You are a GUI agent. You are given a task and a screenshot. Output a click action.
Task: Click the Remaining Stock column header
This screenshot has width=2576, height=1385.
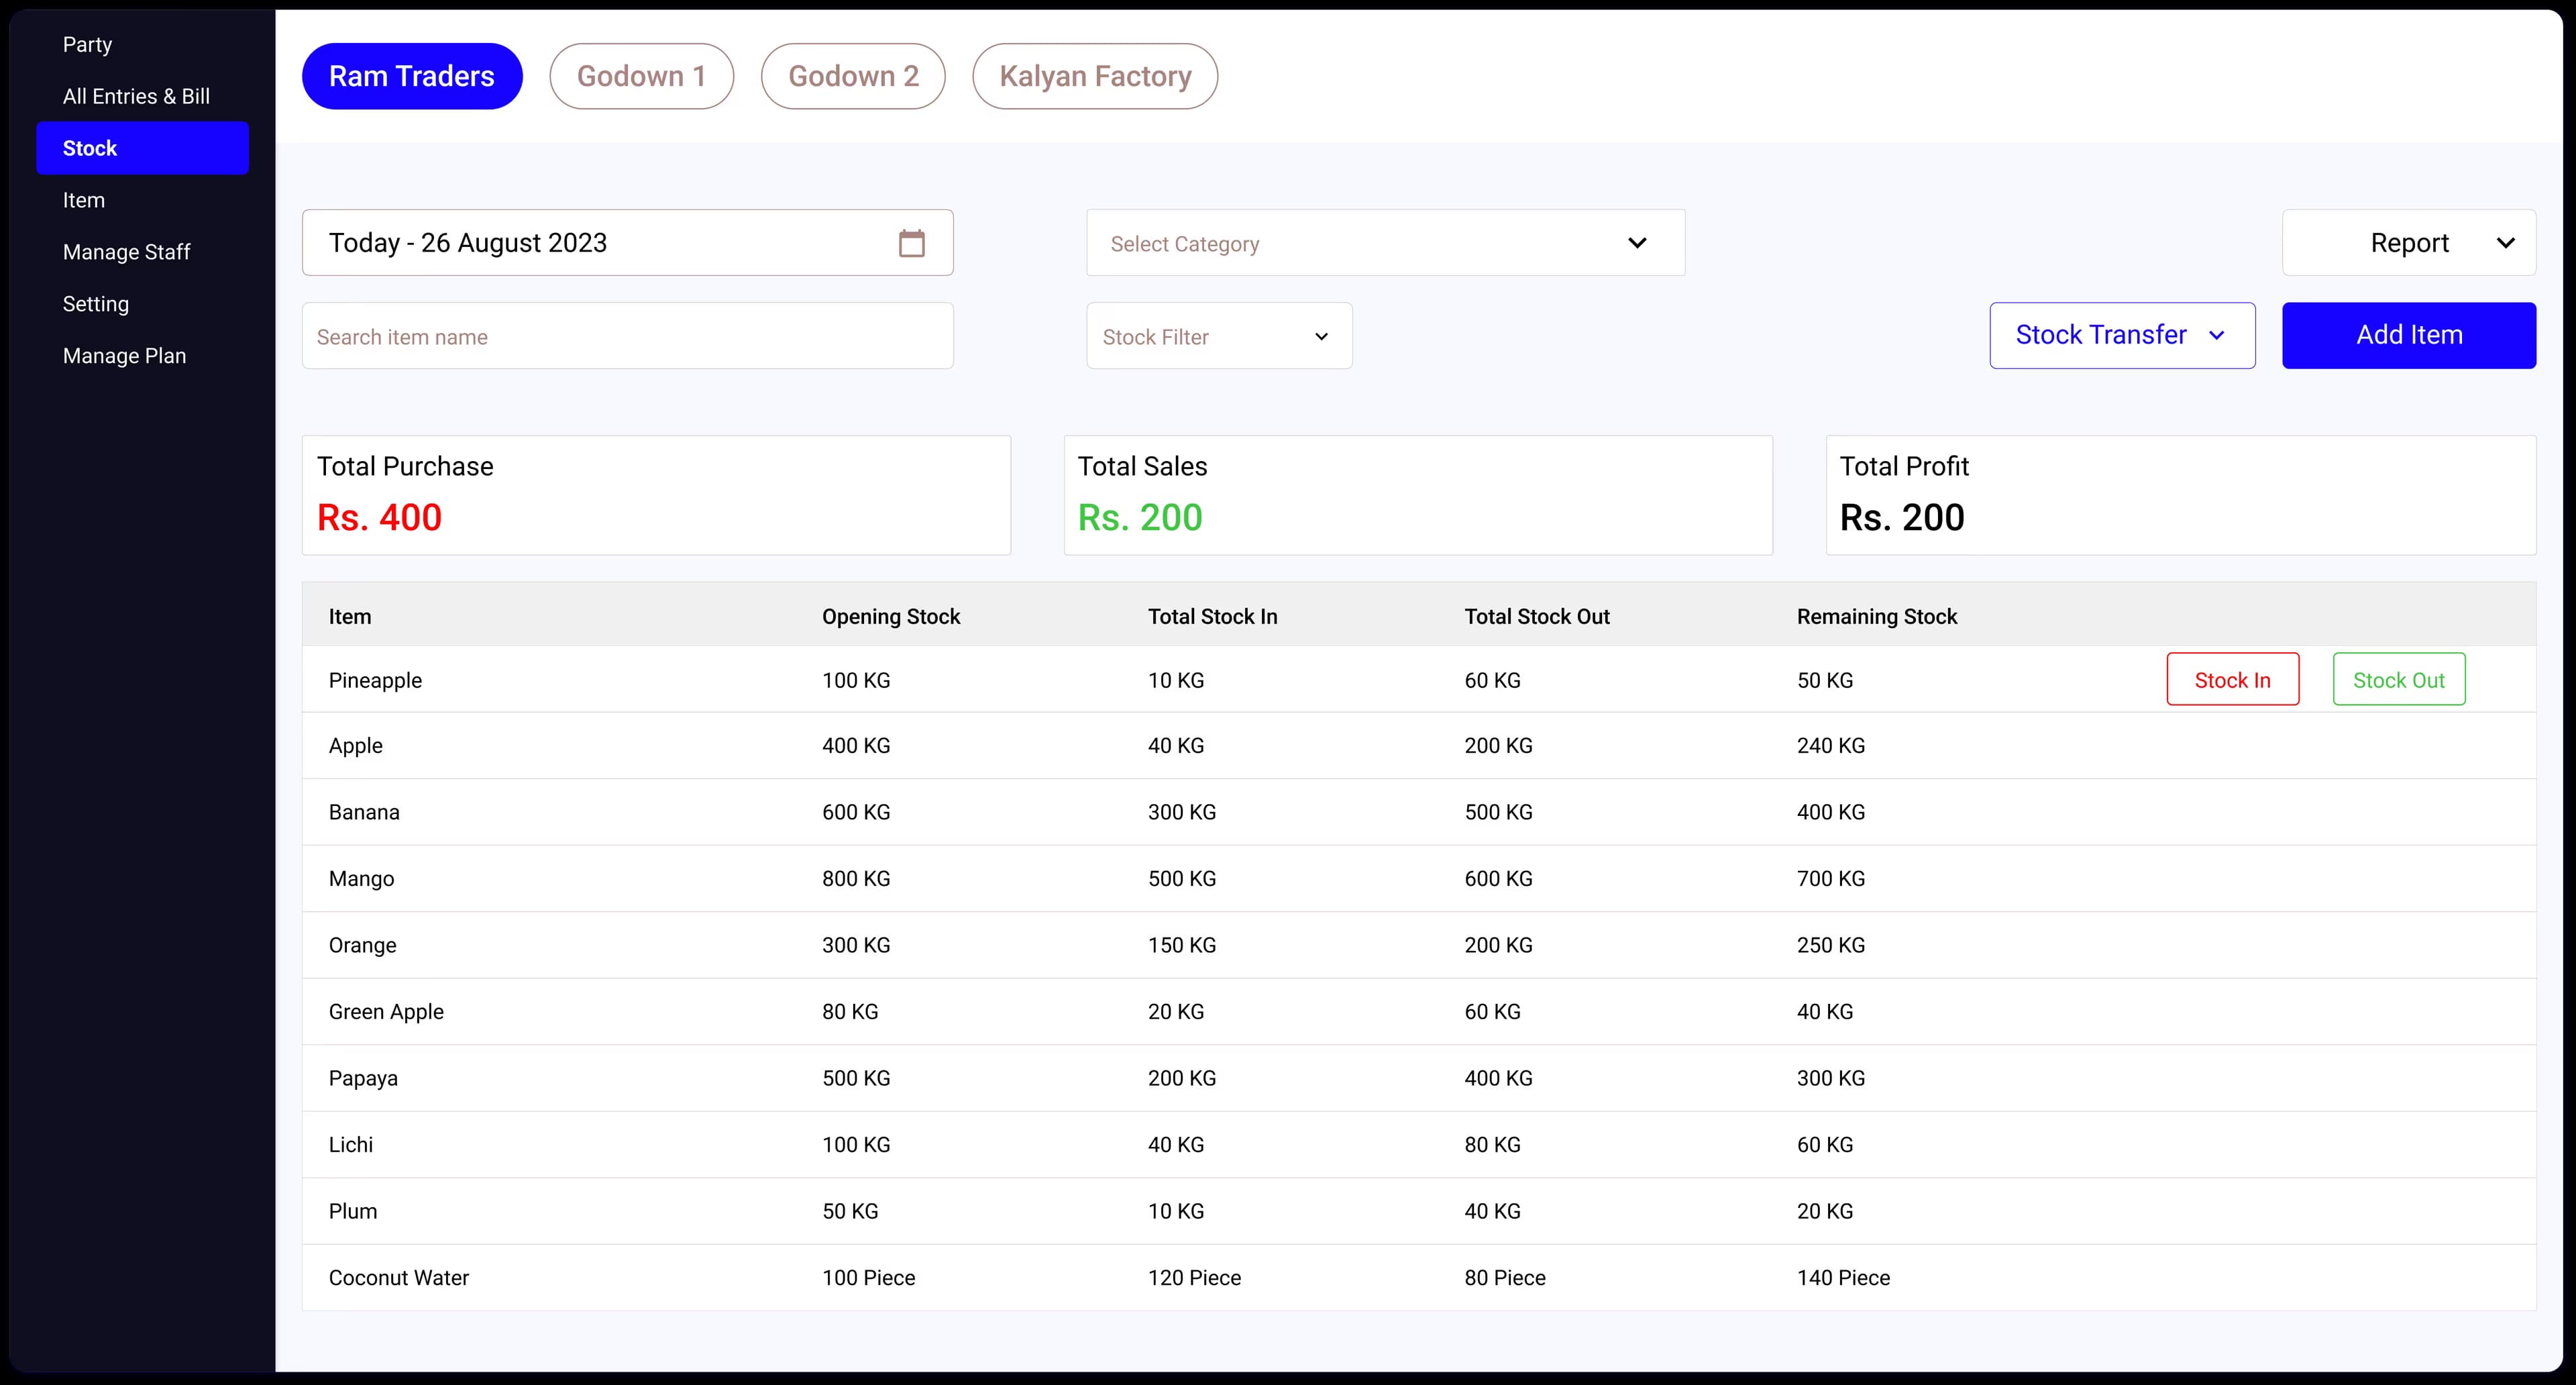[1876, 617]
